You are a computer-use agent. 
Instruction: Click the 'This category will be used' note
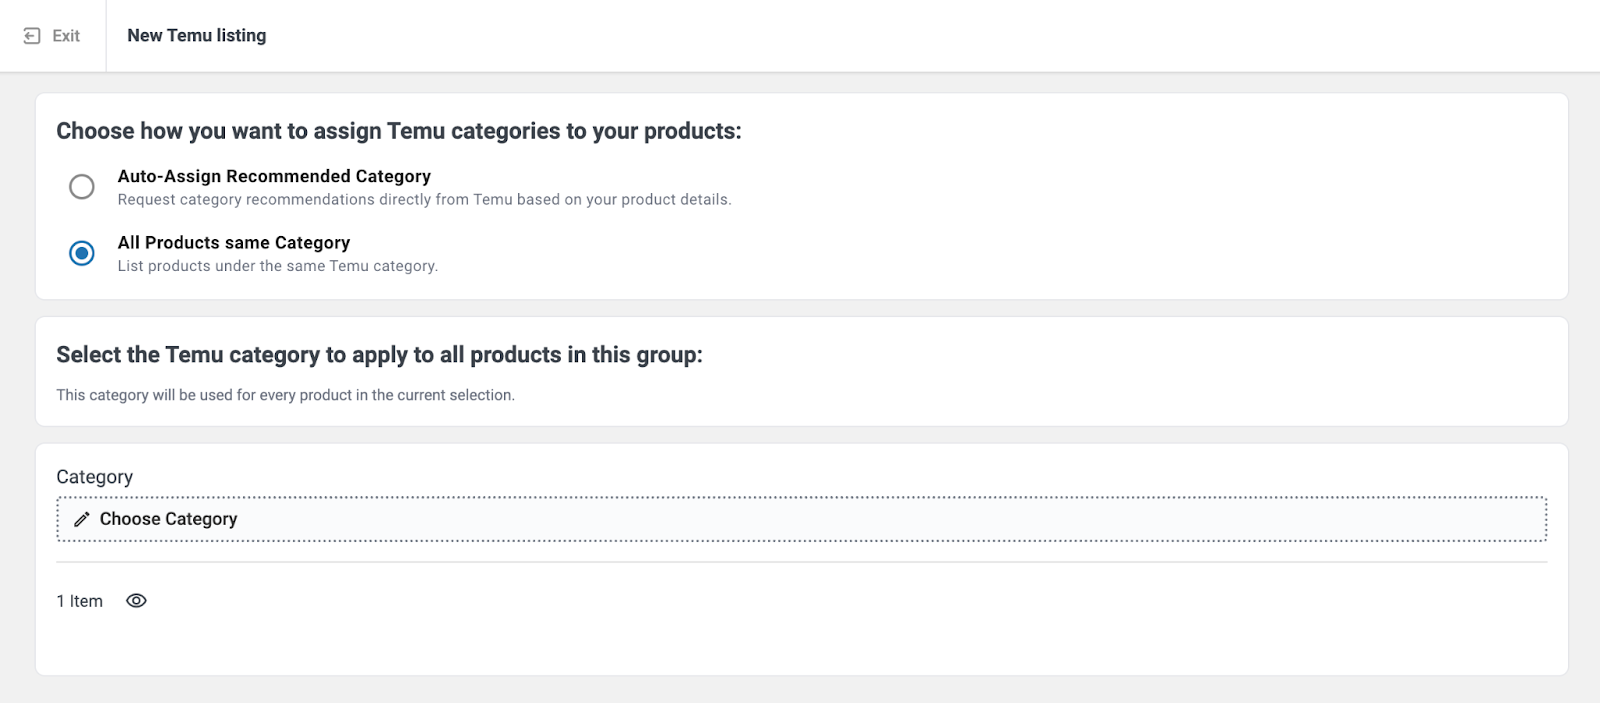(285, 395)
